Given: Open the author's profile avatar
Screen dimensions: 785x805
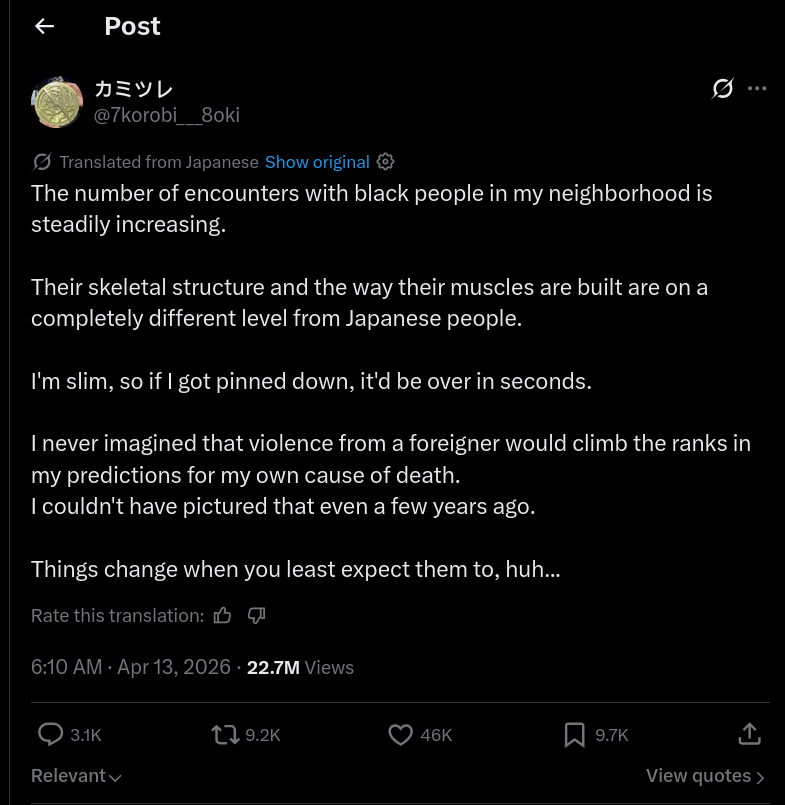Looking at the screenshot, I should tap(57, 102).
